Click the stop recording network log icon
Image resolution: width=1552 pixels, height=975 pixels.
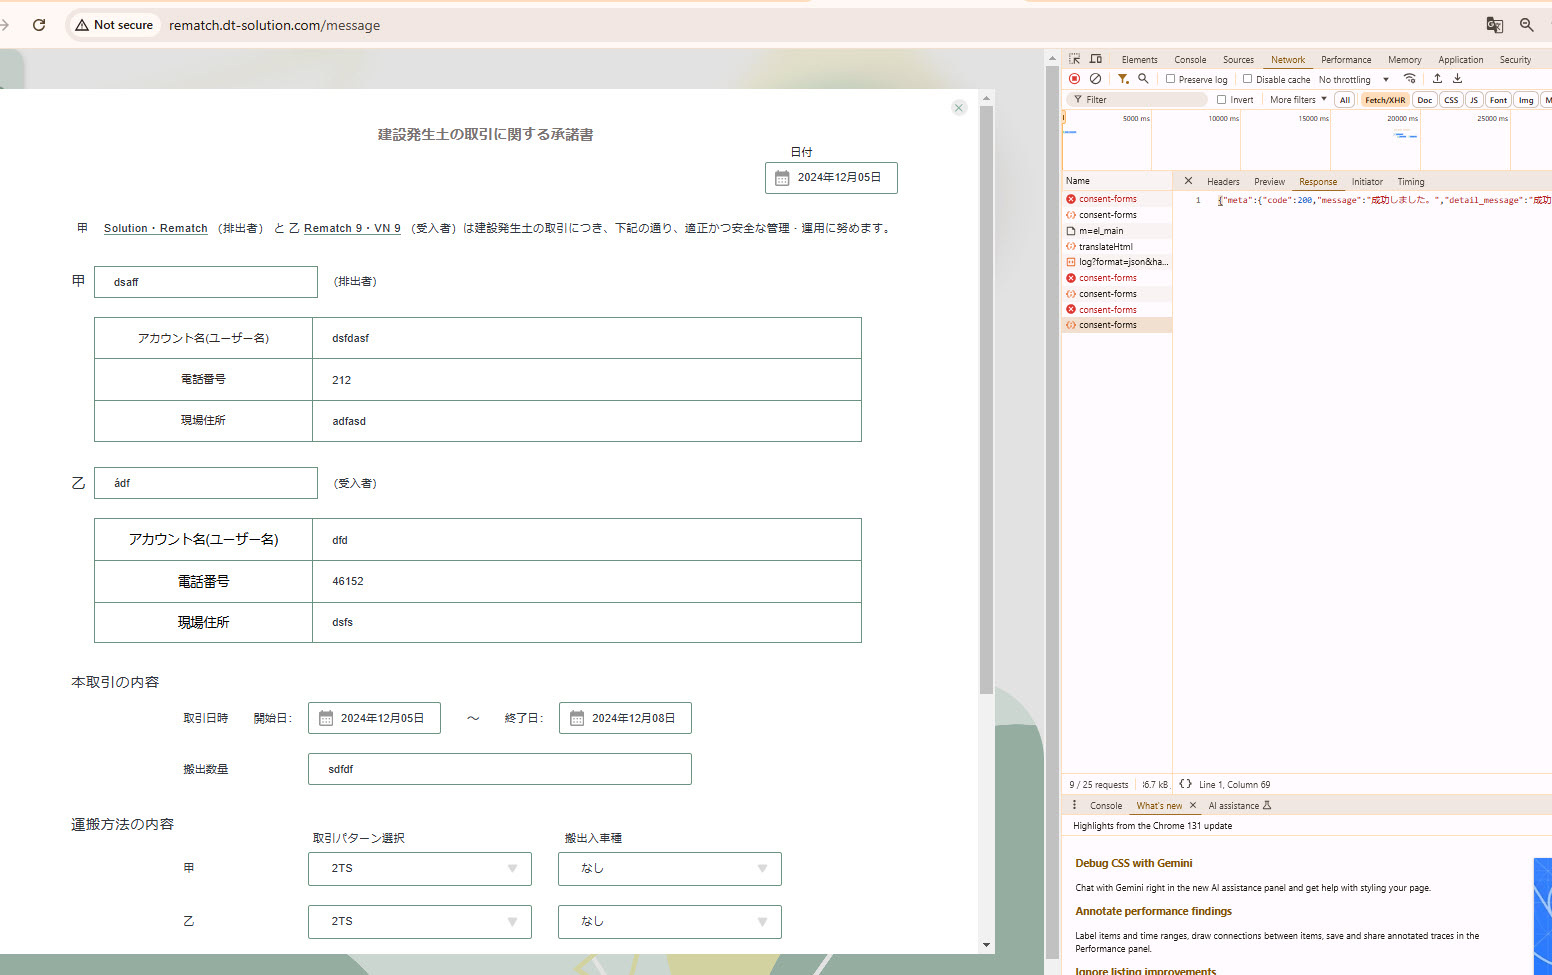coord(1075,79)
